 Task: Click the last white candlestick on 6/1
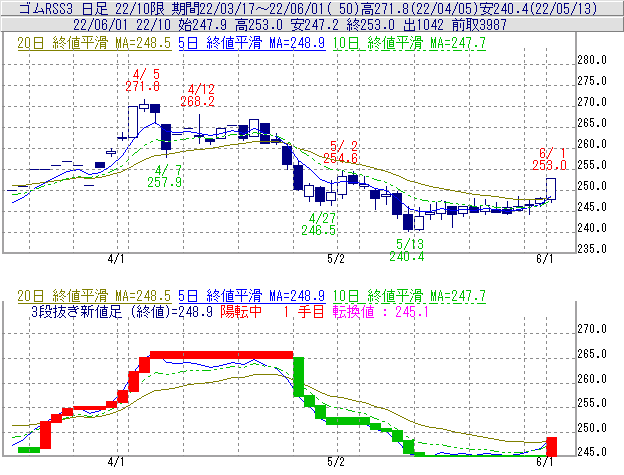click(551, 189)
